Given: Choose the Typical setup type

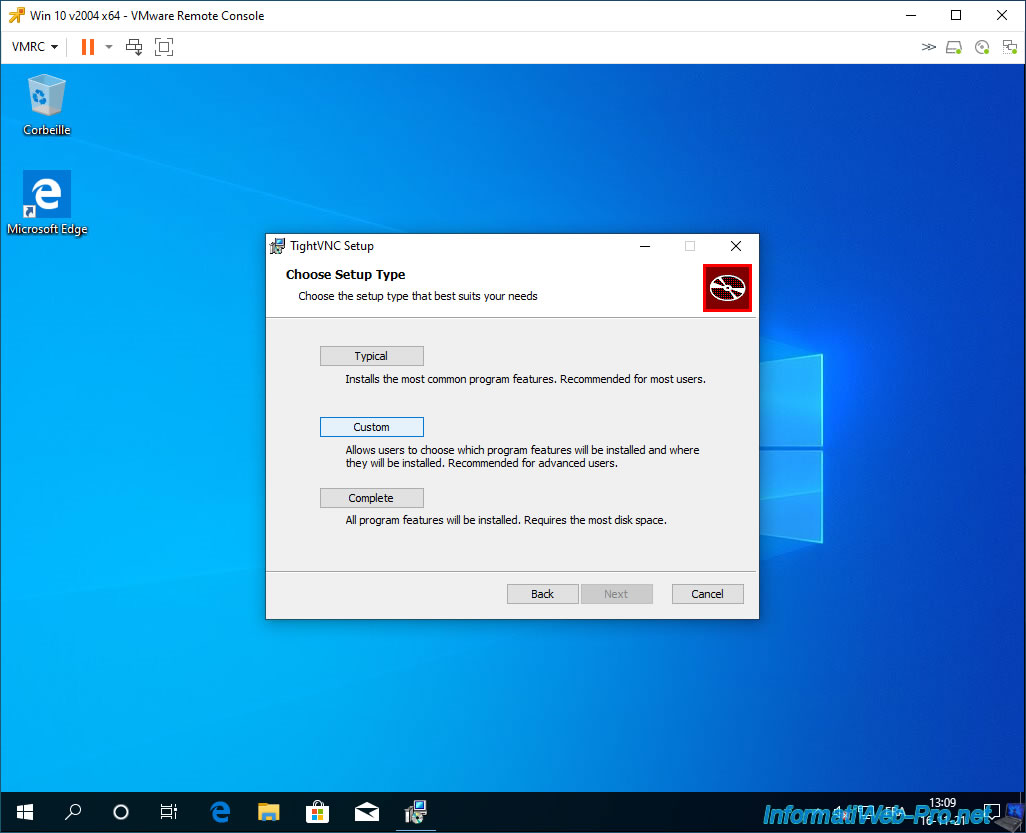Looking at the screenshot, I should [372, 356].
